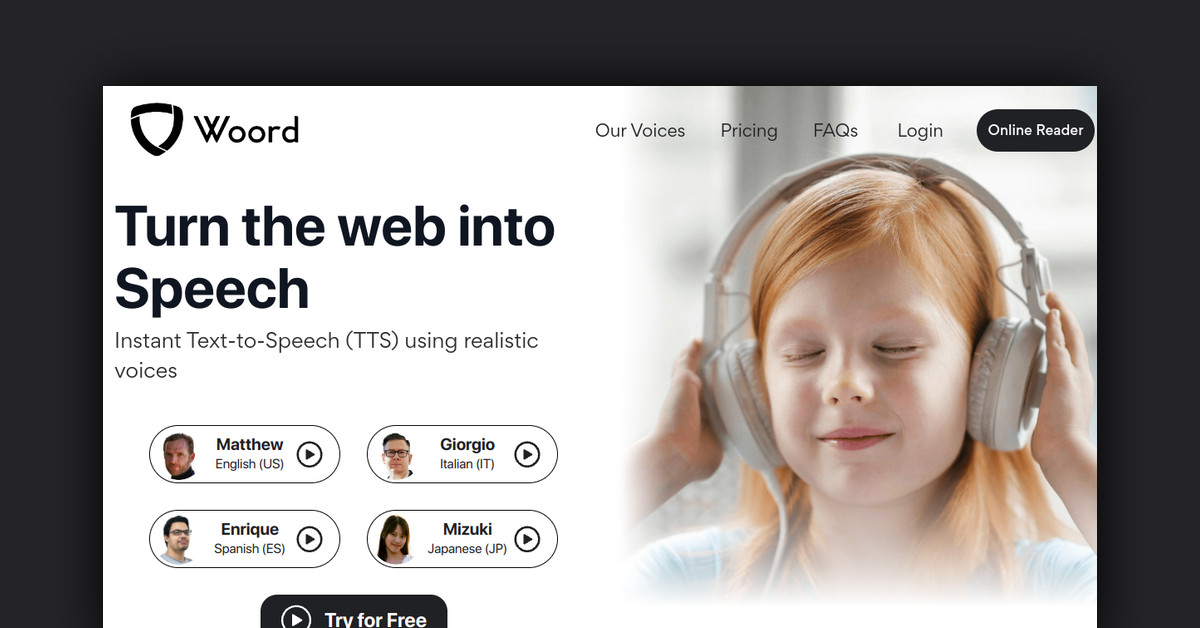Play Enrique's Spanish voice sample
This screenshot has width=1200, height=628.
(309, 540)
